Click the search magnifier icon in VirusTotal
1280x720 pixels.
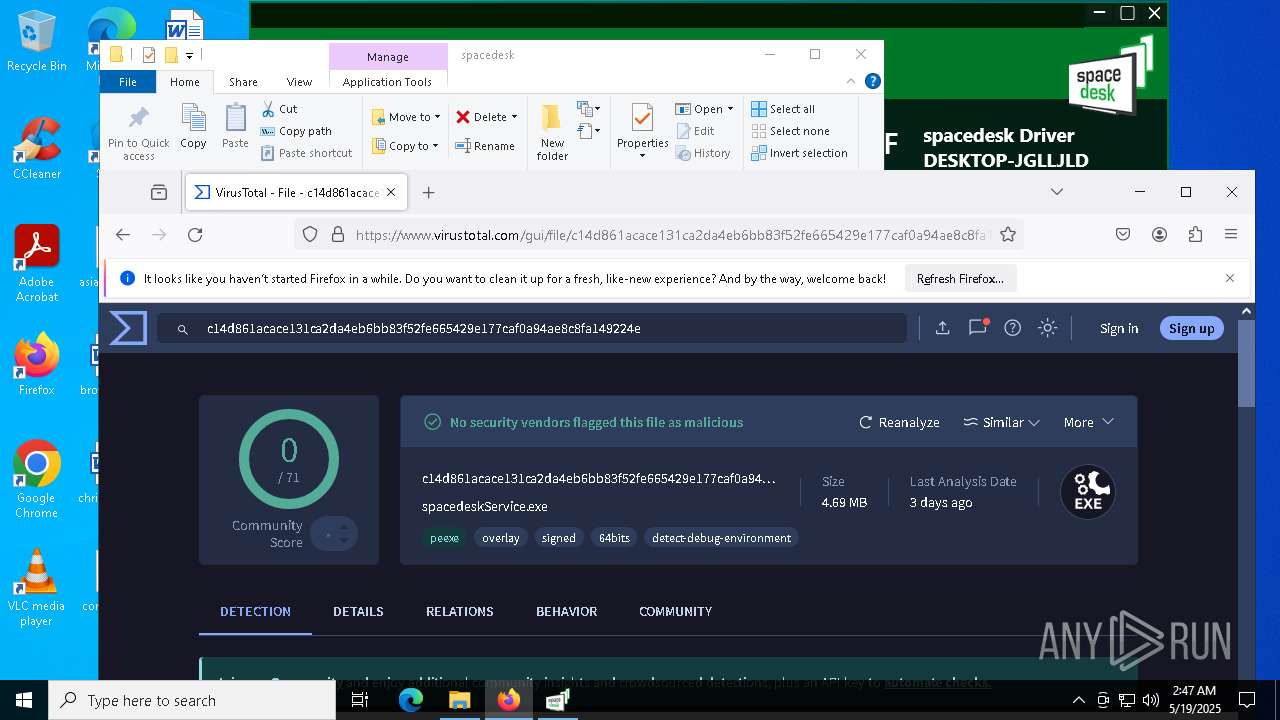[x=182, y=328]
